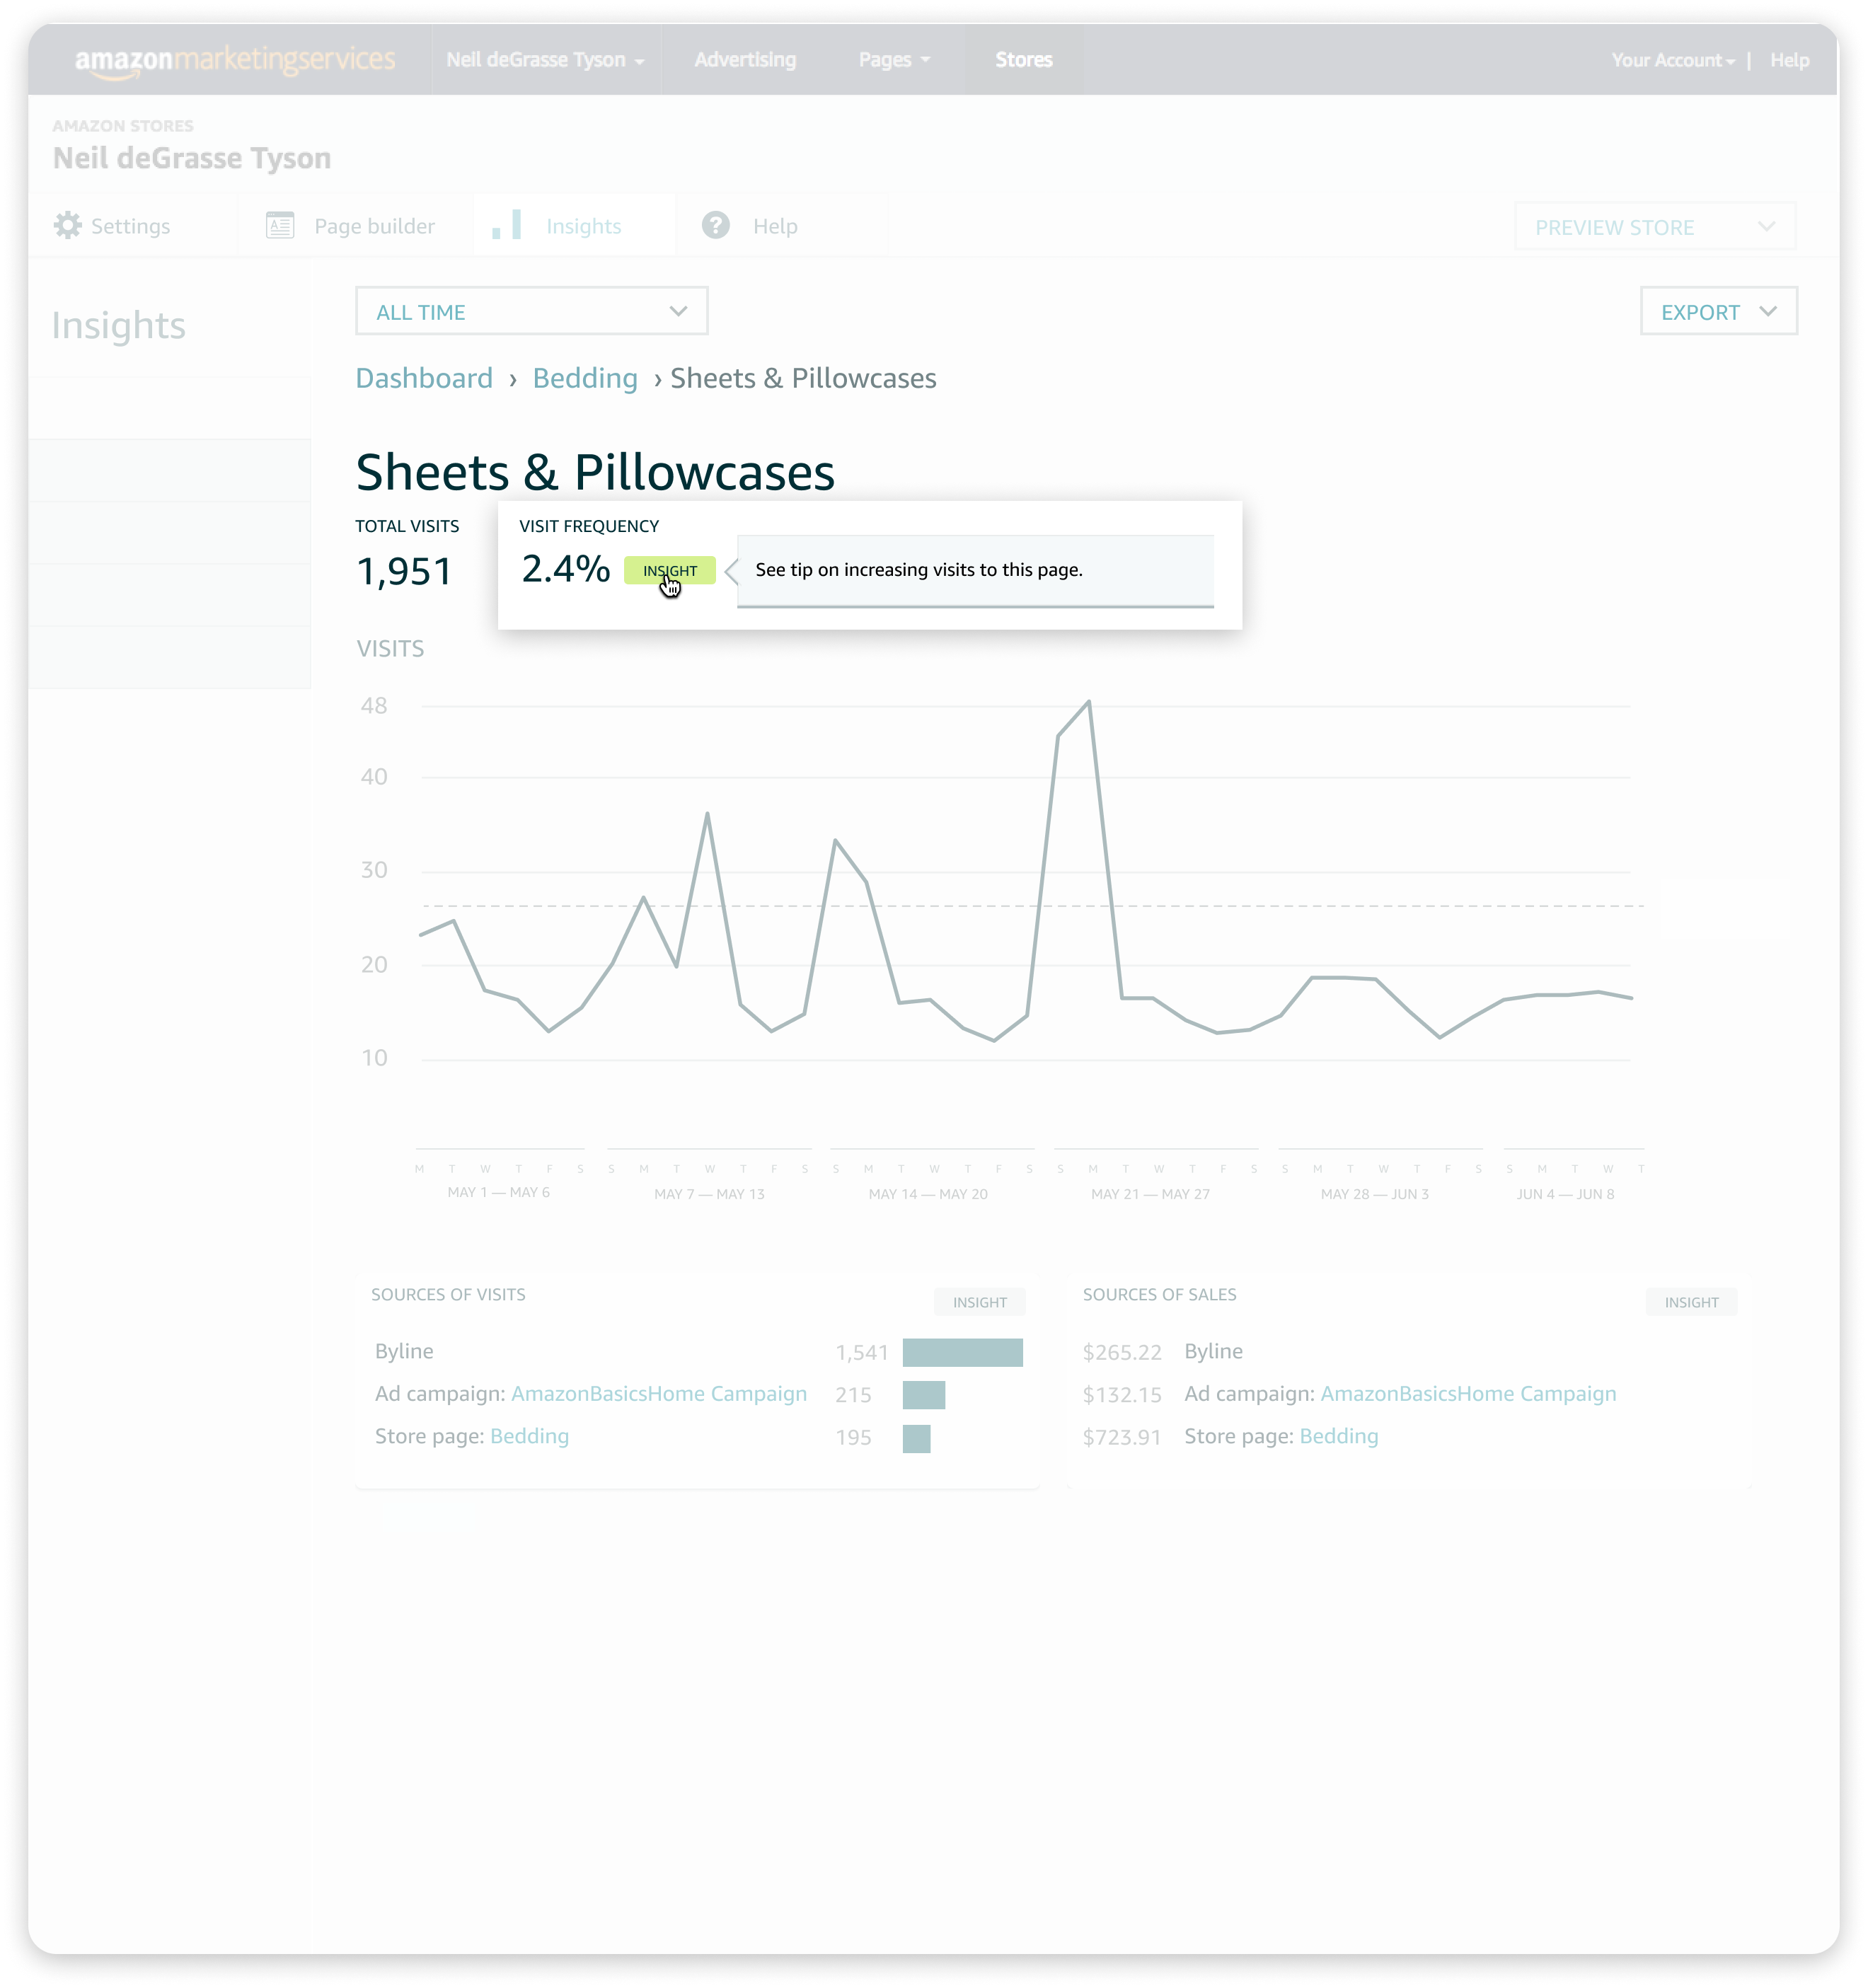Open Neil deGrasse Tyson account menu
The width and height of the screenshot is (1868, 1988).
pos(545,60)
